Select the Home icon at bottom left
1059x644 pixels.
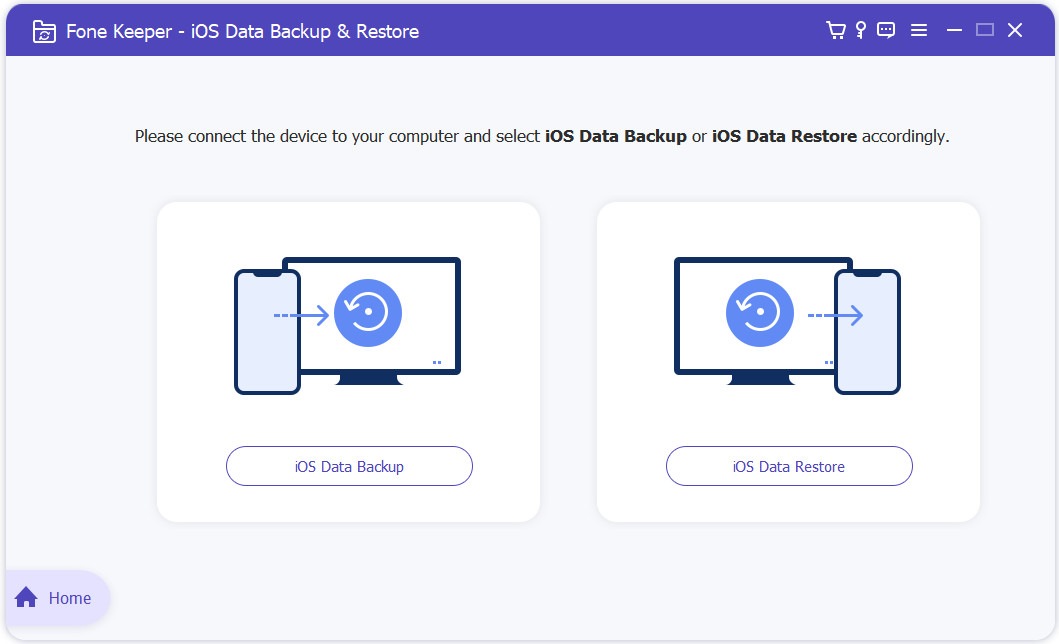(28, 598)
